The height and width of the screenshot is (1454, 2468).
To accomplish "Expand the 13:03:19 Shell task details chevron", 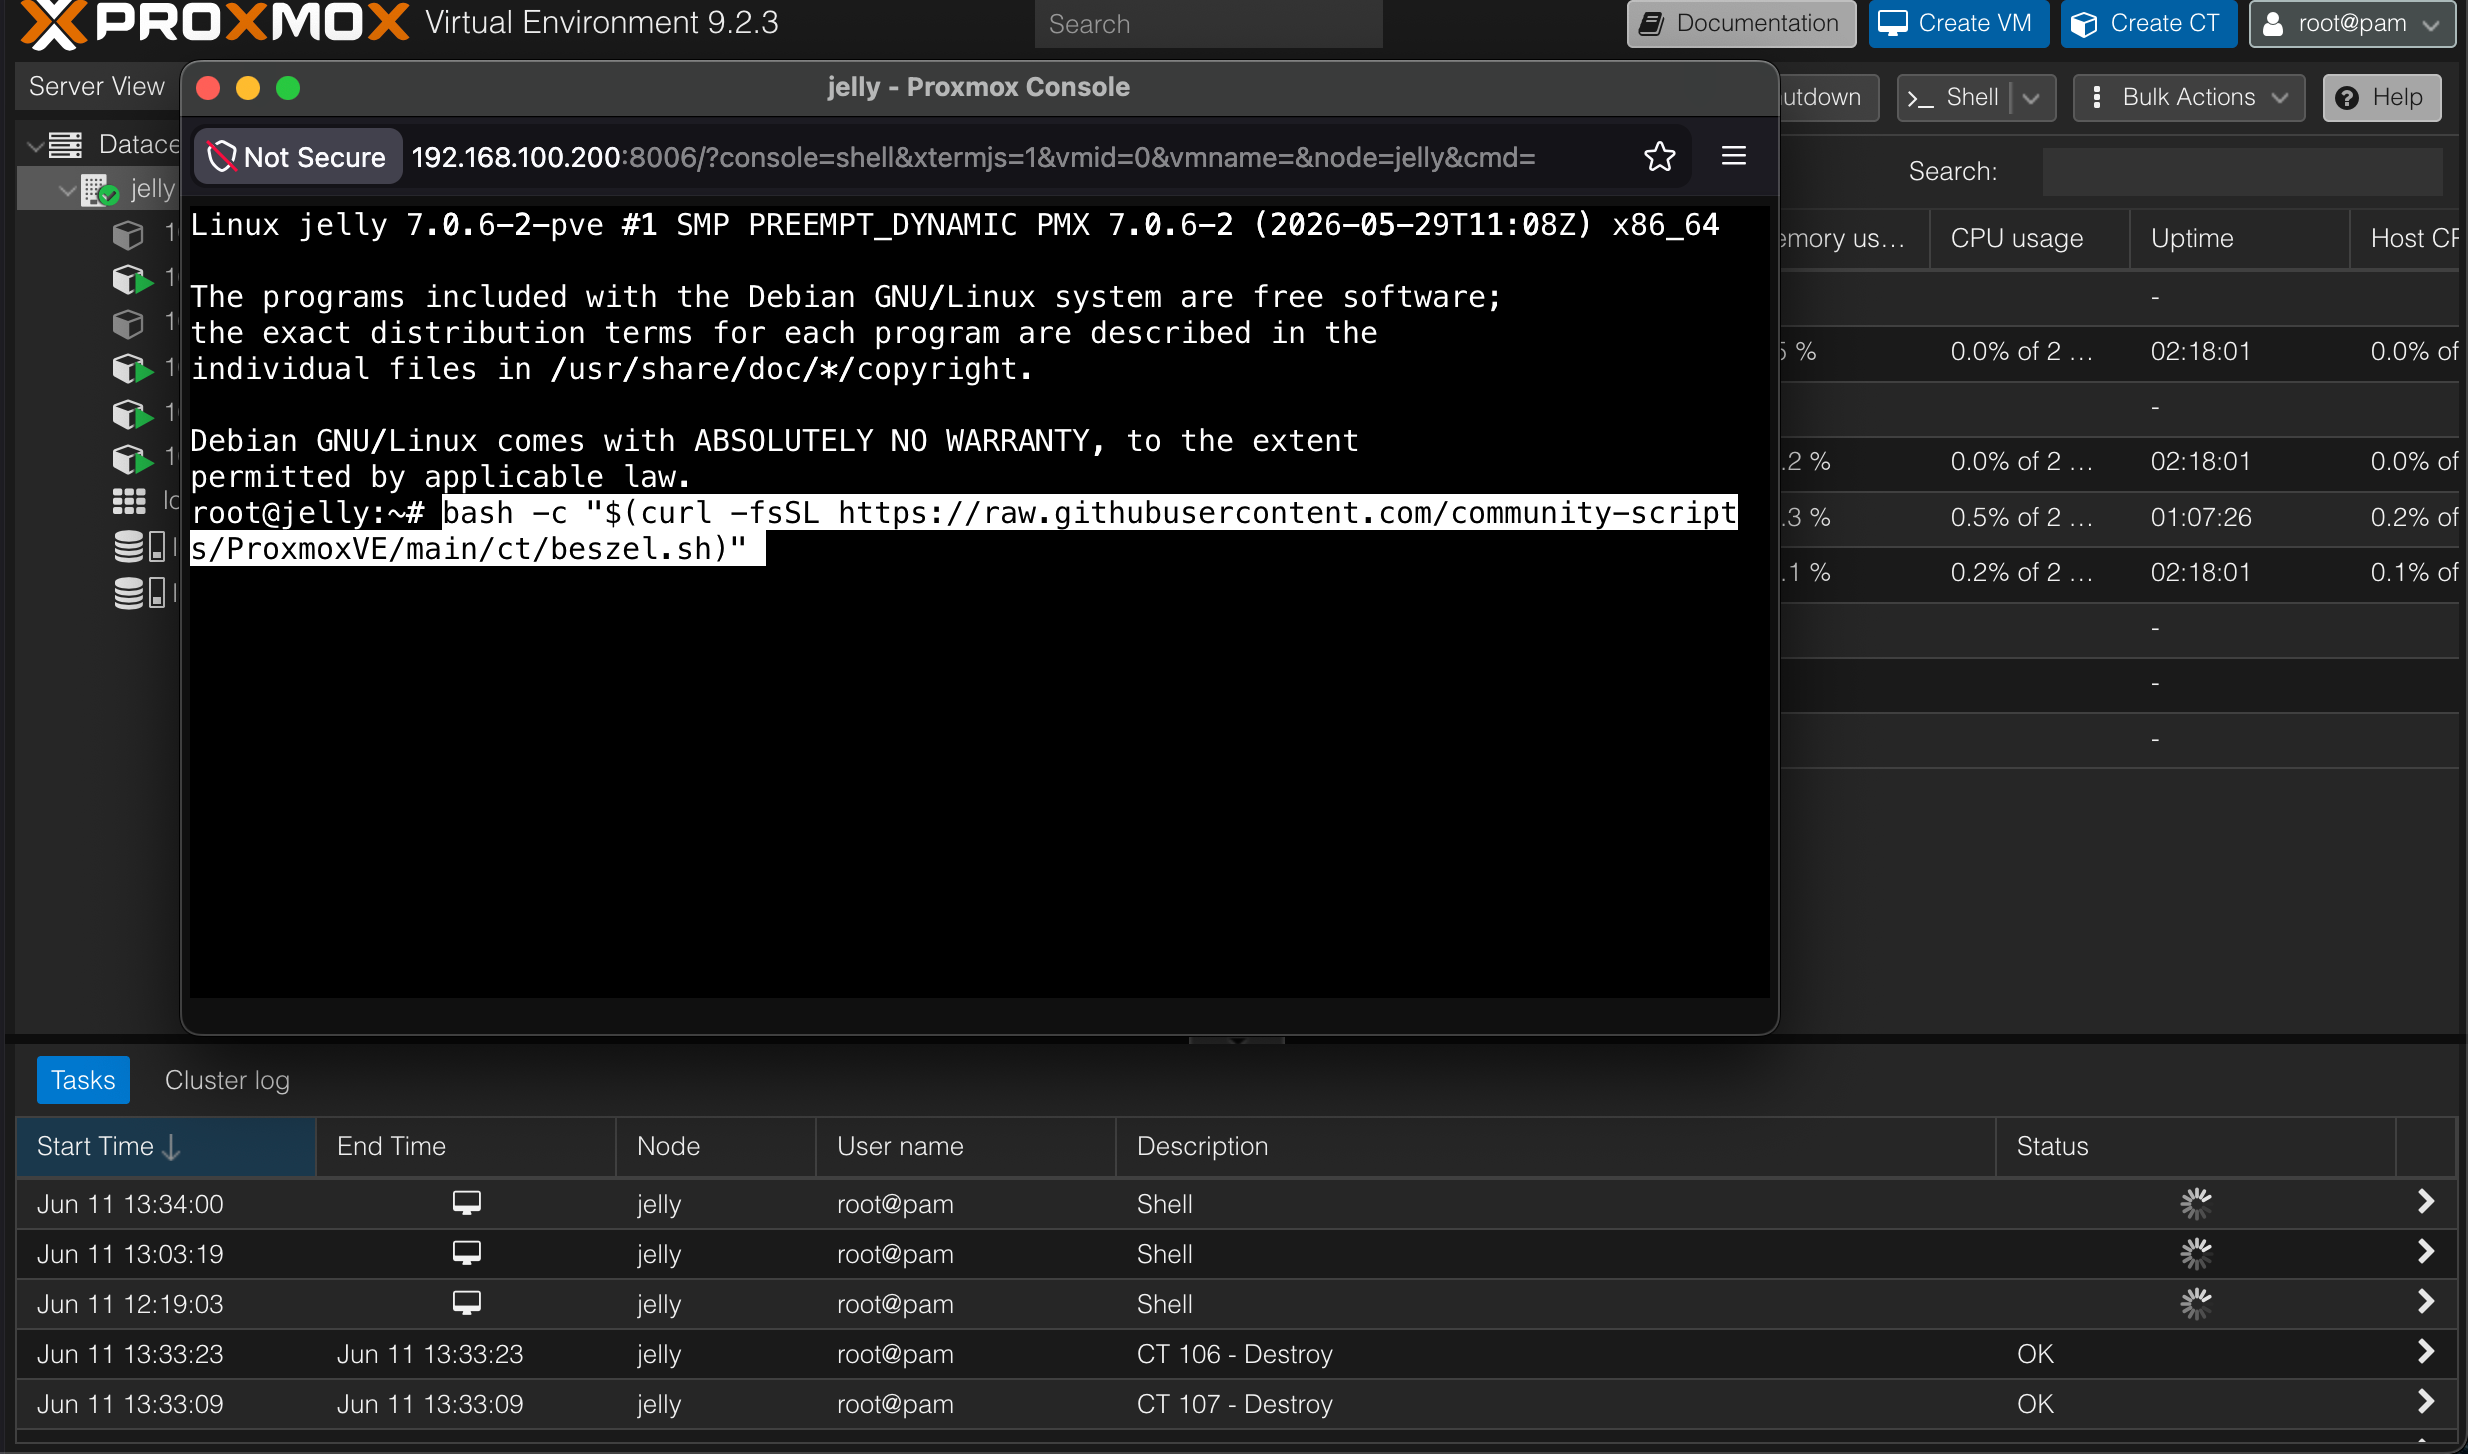I will click(x=2425, y=1251).
